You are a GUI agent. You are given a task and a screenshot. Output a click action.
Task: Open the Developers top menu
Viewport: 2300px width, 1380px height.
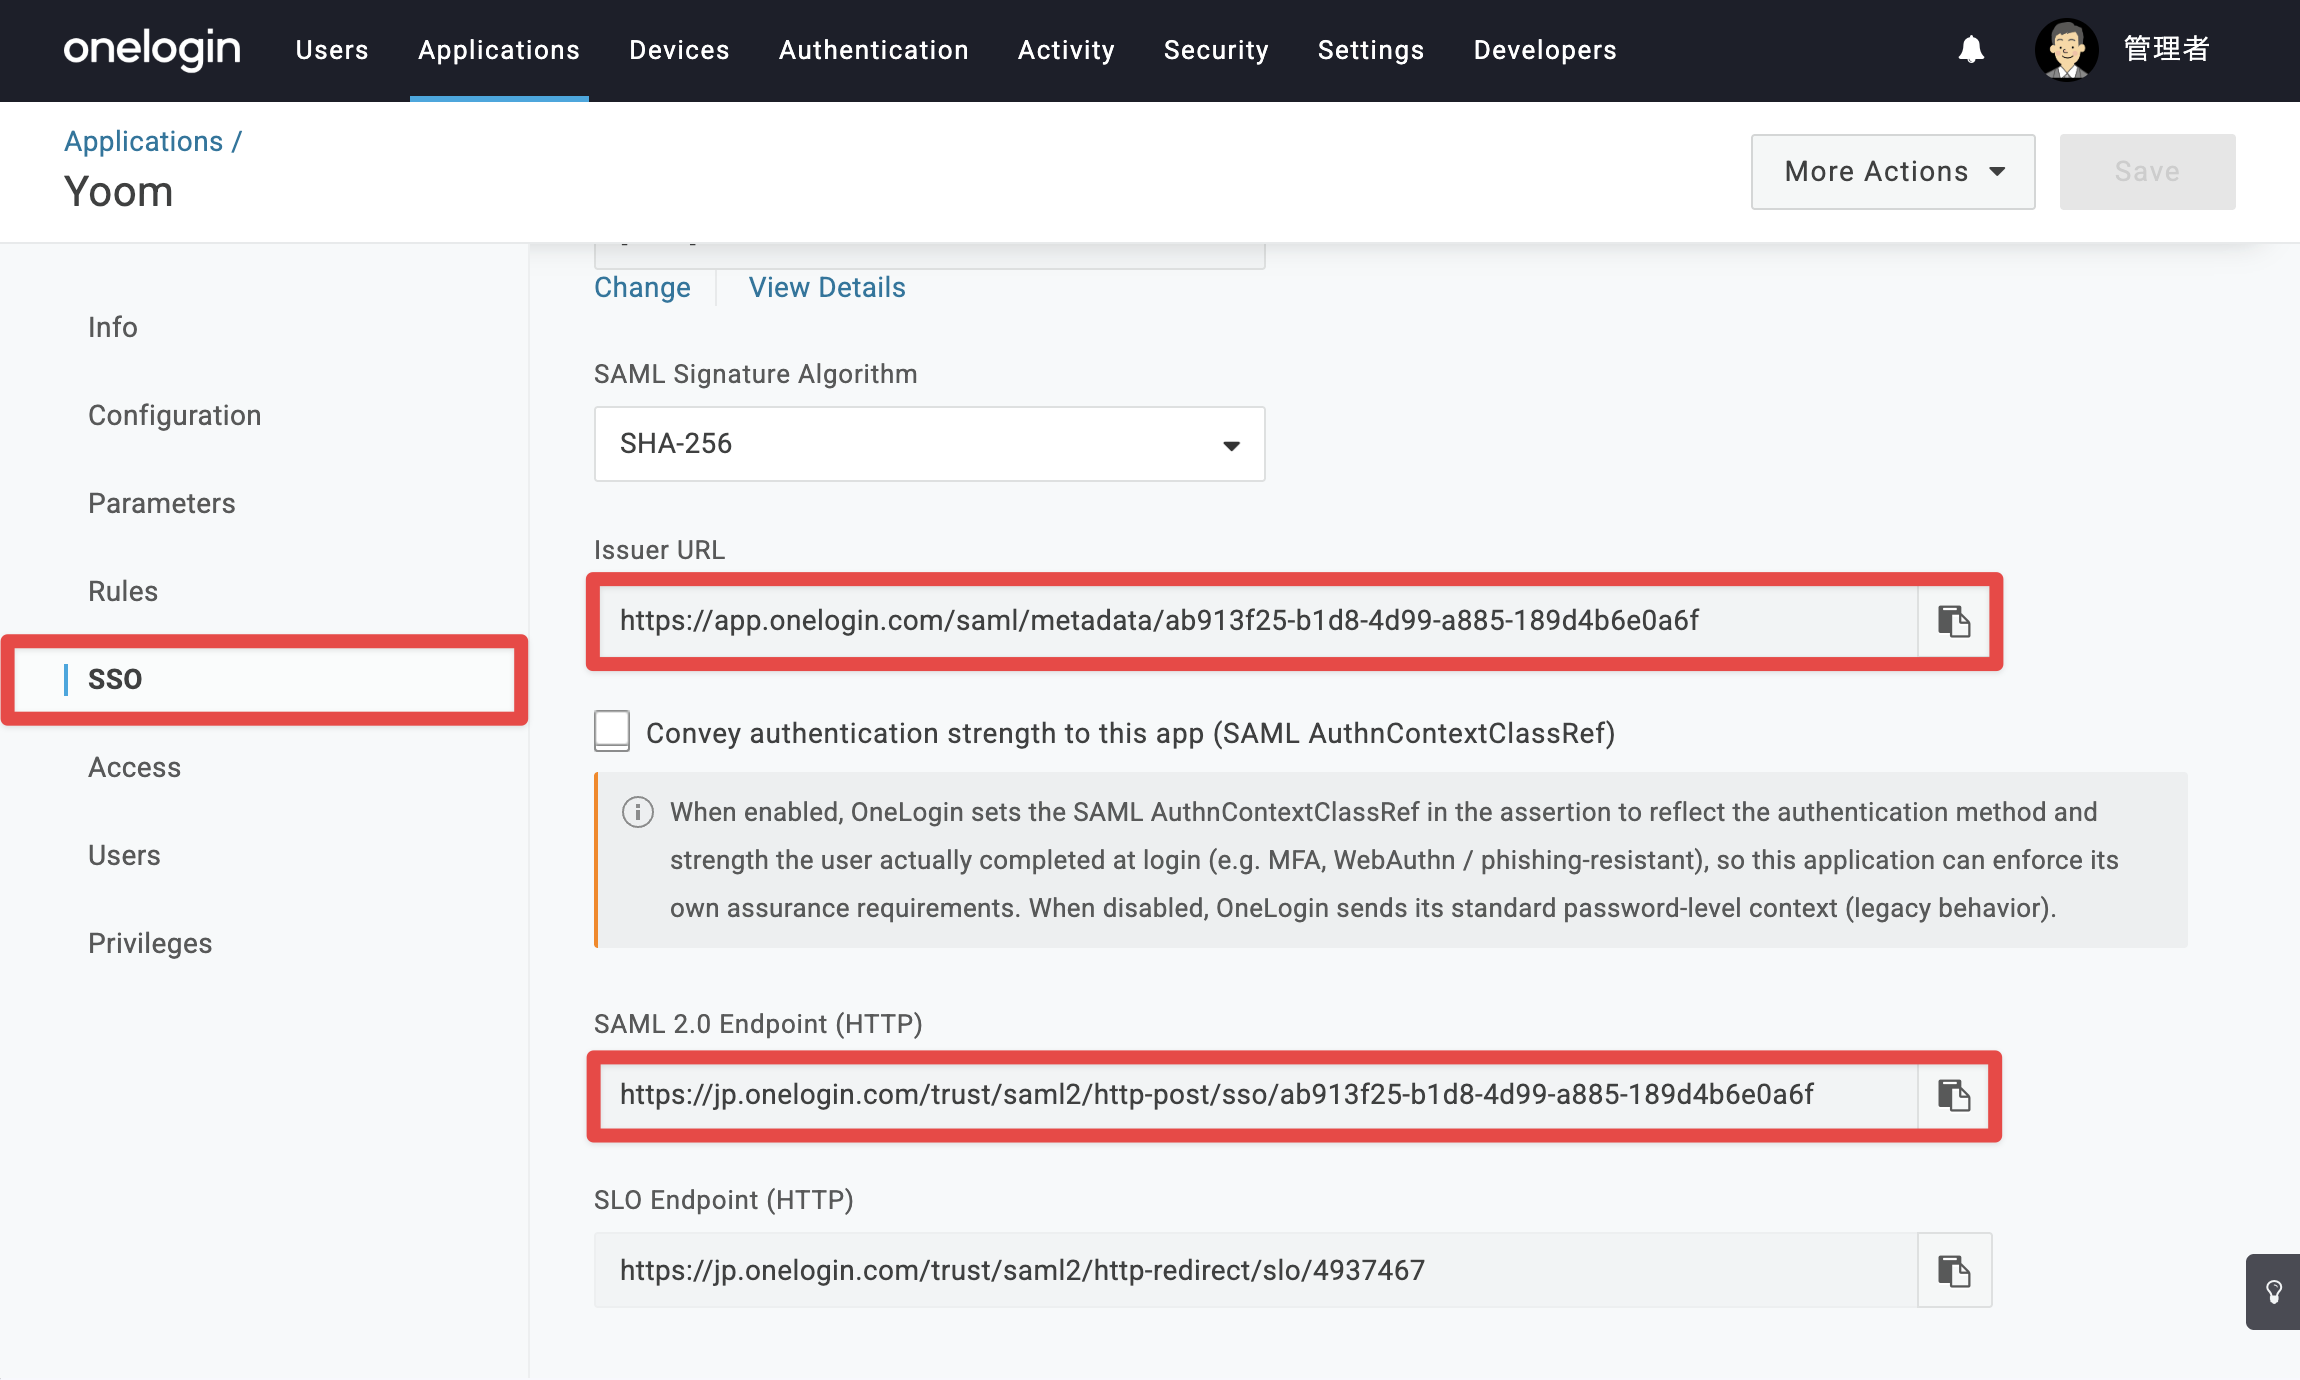[x=1545, y=50]
